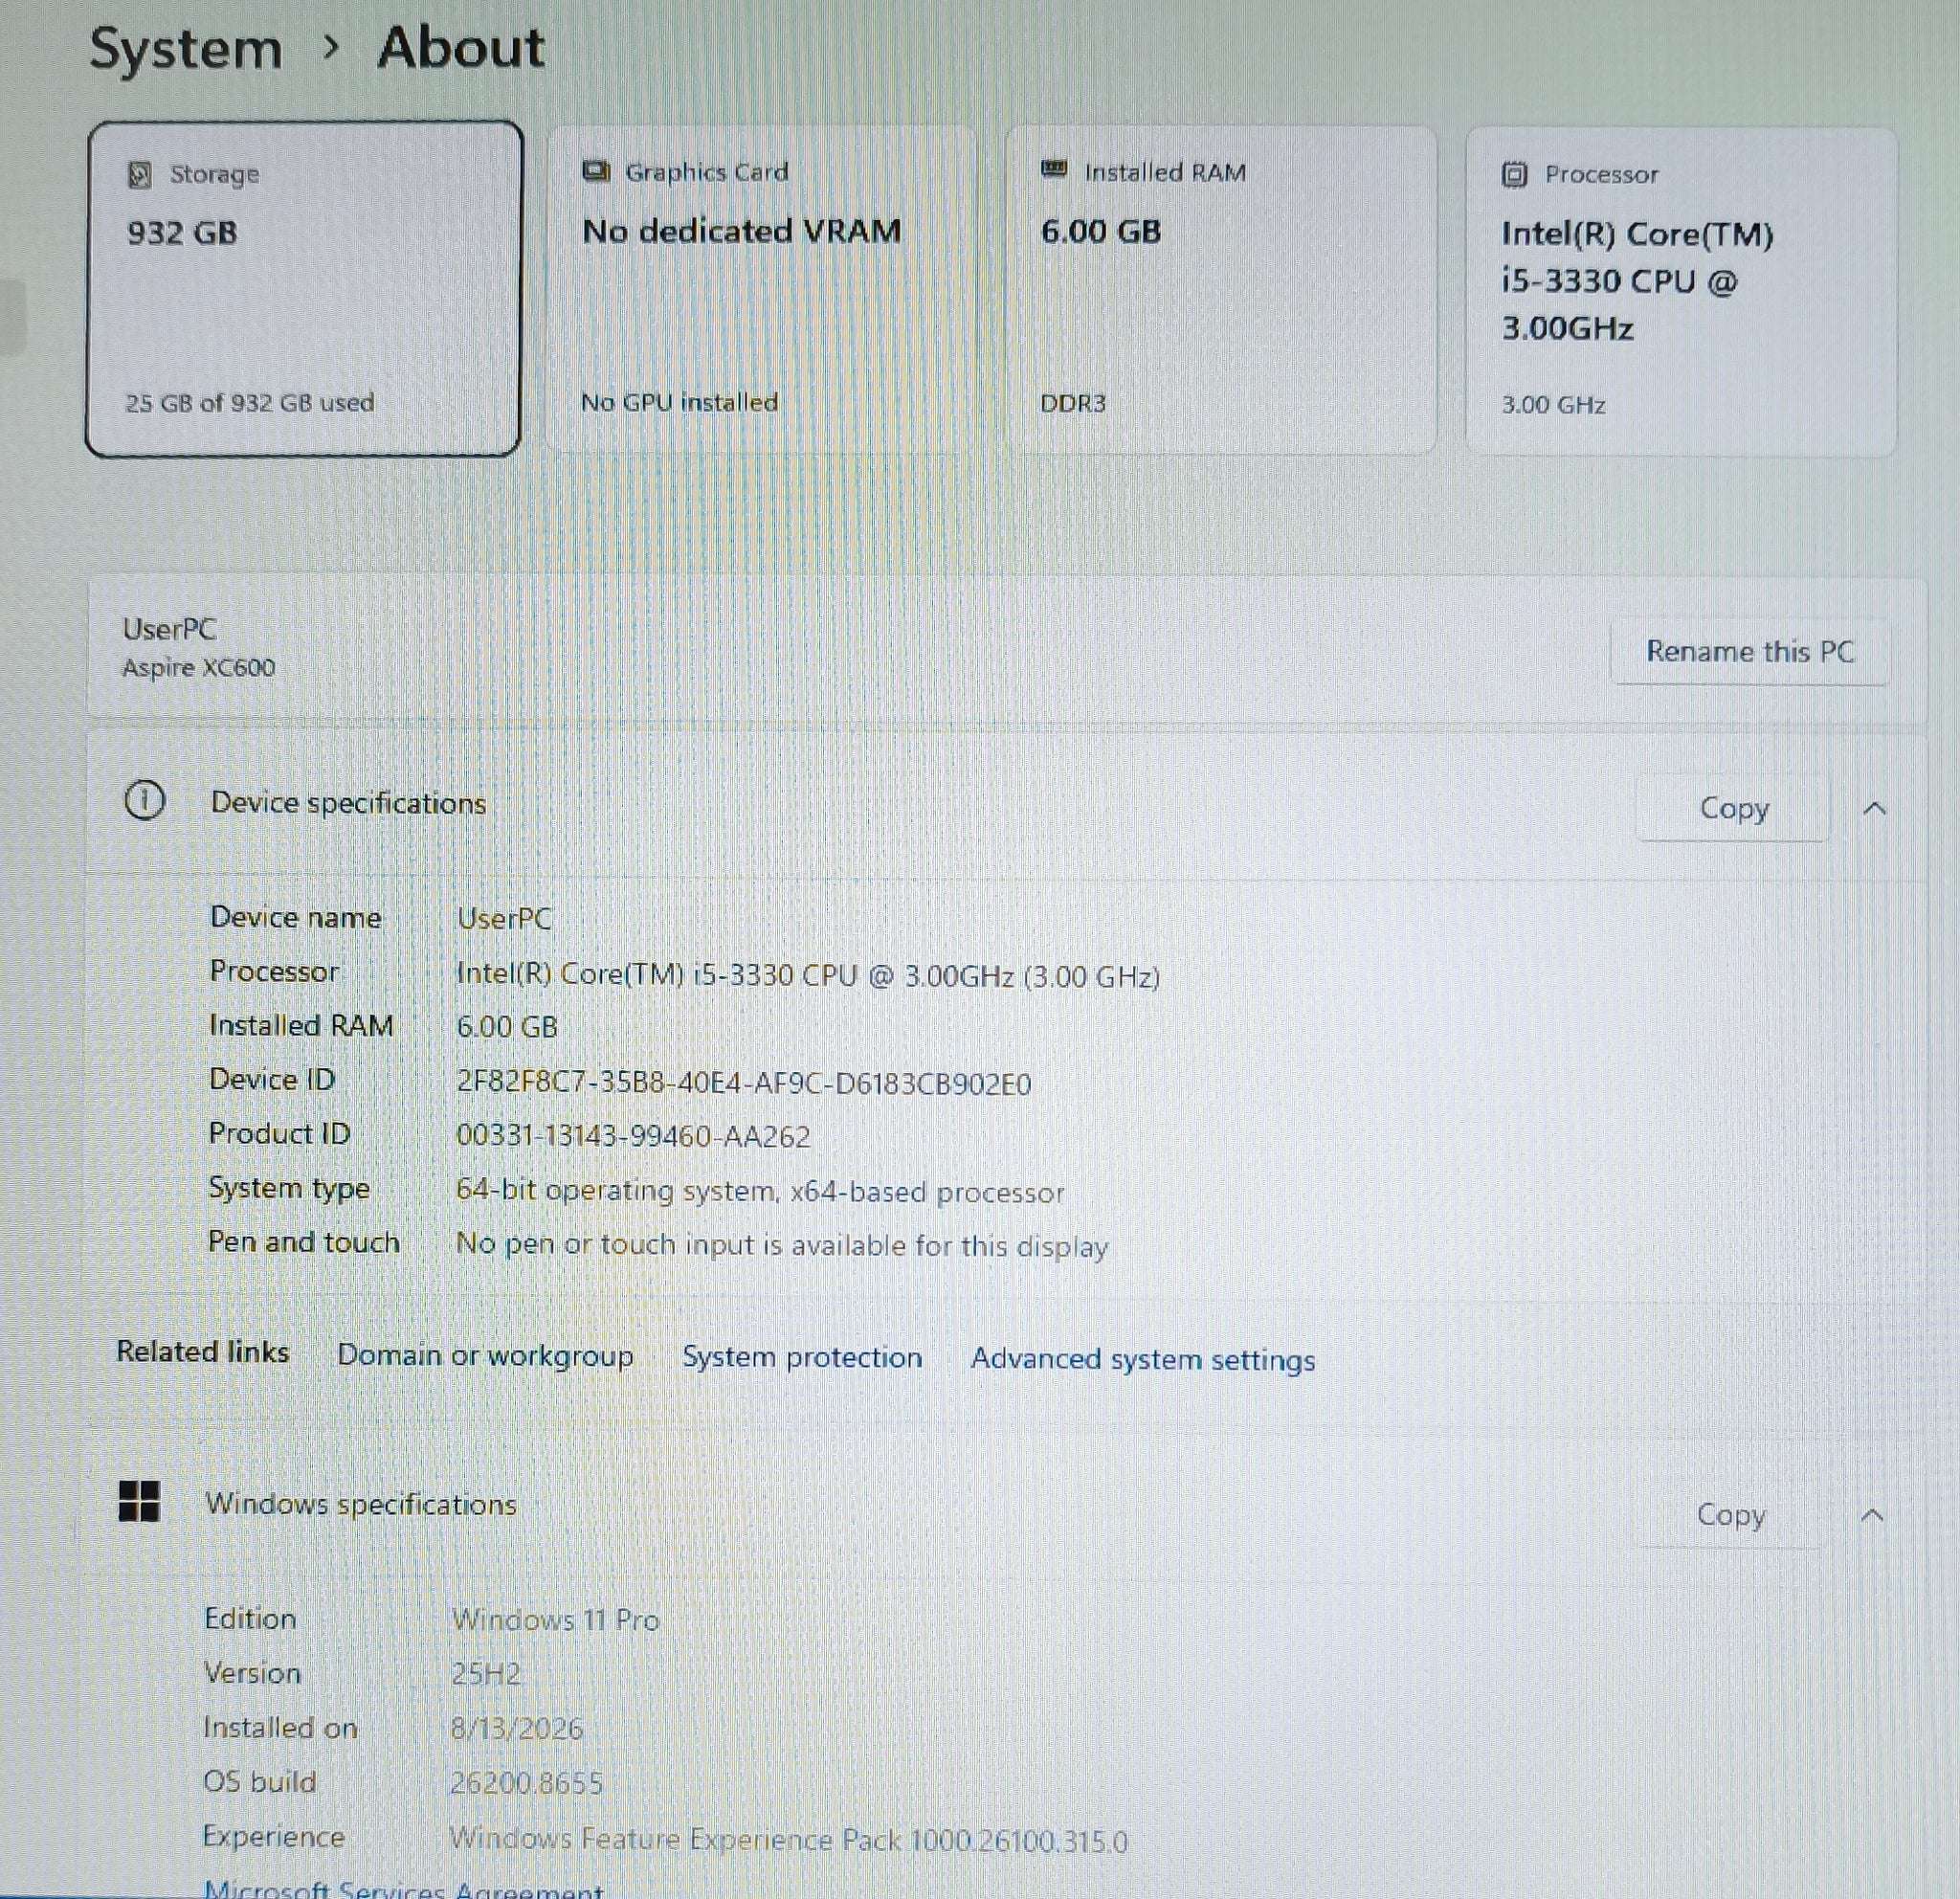Collapse the Windows specifications section chevron
The width and height of the screenshot is (1960, 1899).
pyautogui.click(x=1872, y=1516)
